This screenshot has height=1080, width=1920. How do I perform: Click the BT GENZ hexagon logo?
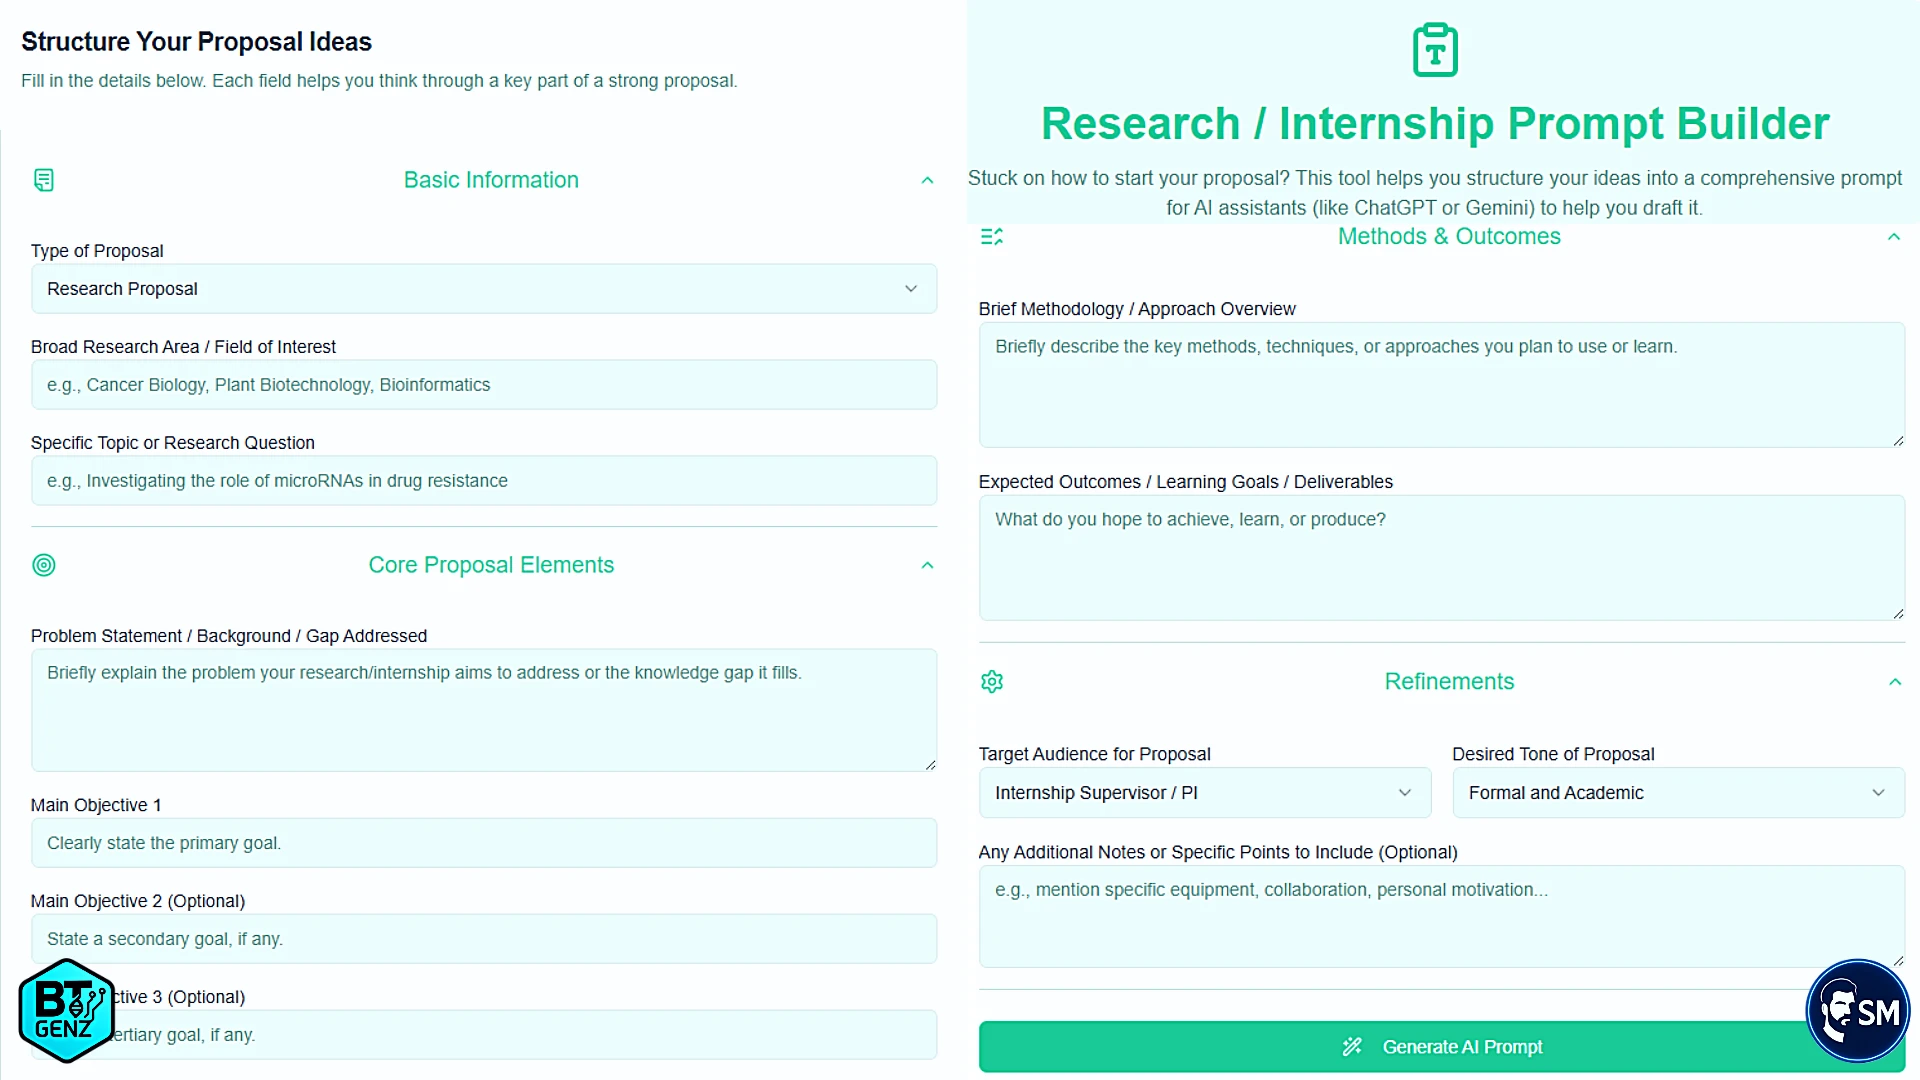[66, 1010]
